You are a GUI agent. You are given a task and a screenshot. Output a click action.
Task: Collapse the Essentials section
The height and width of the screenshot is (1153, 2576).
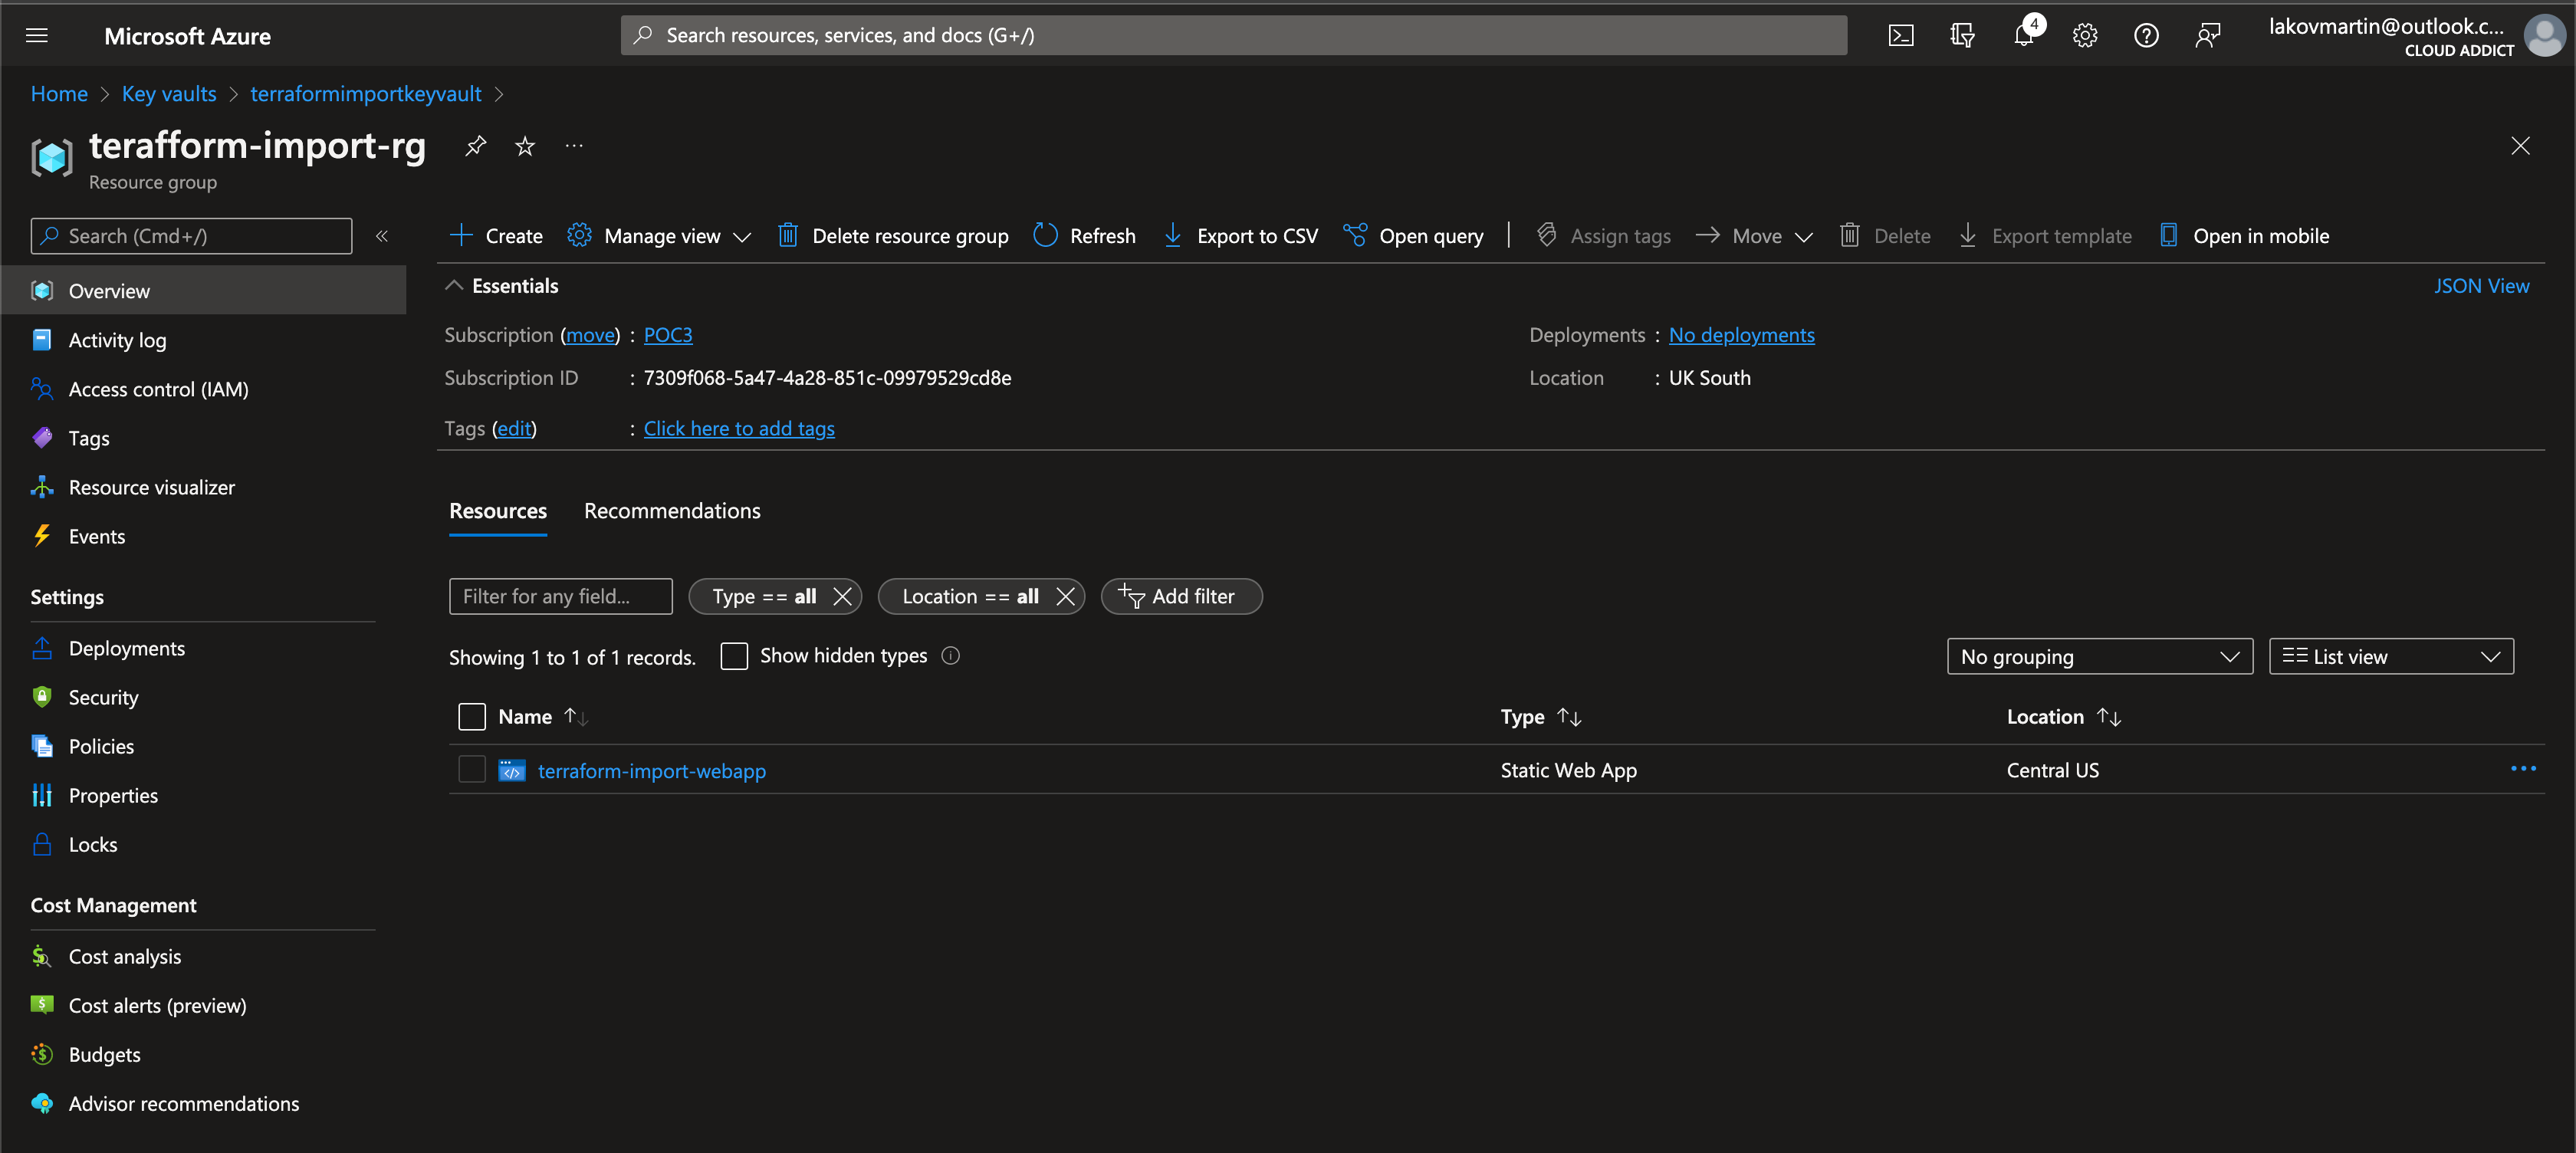(454, 285)
